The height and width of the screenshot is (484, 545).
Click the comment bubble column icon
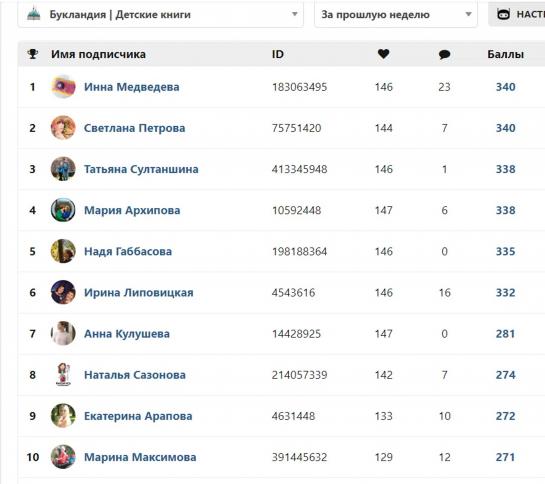tap(444, 54)
